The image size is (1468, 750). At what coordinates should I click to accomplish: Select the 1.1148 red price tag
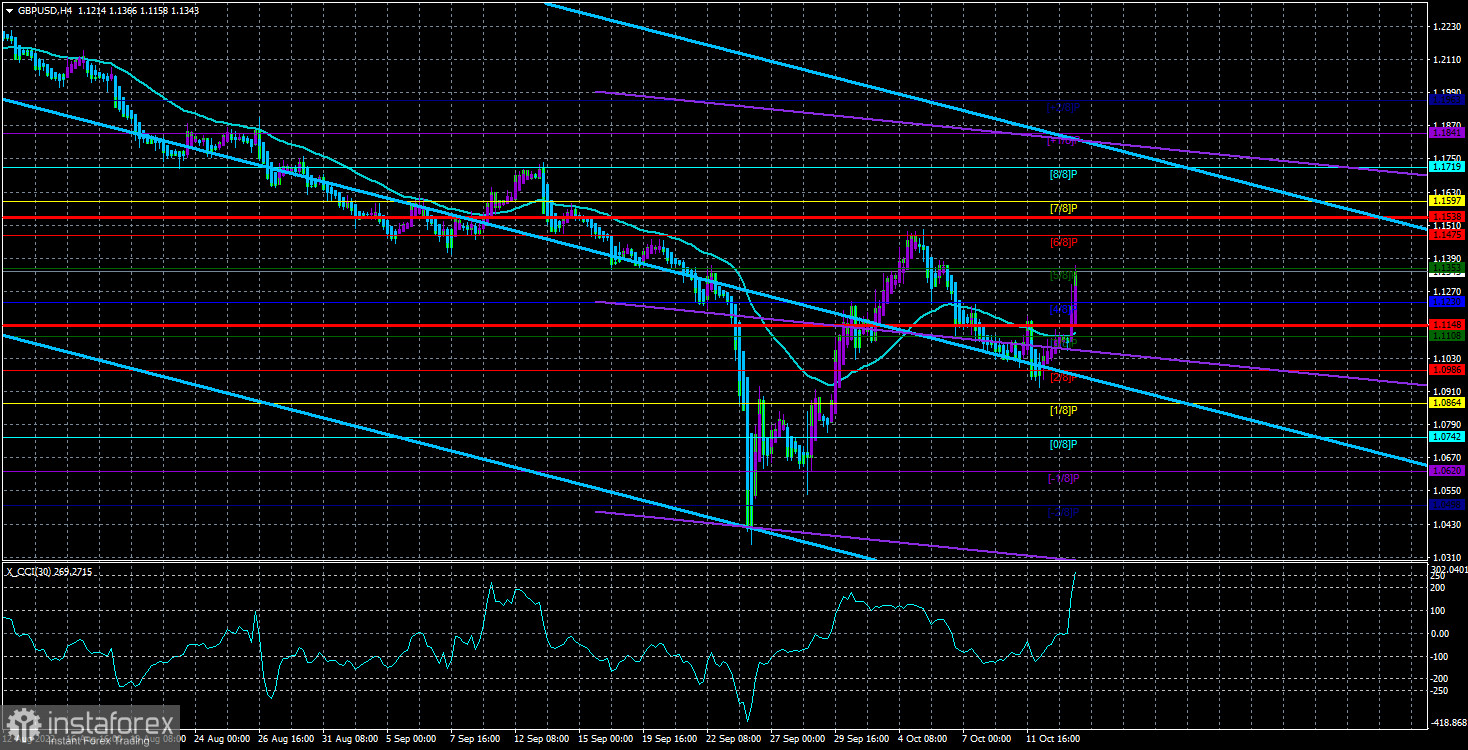tap(1447, 325)
